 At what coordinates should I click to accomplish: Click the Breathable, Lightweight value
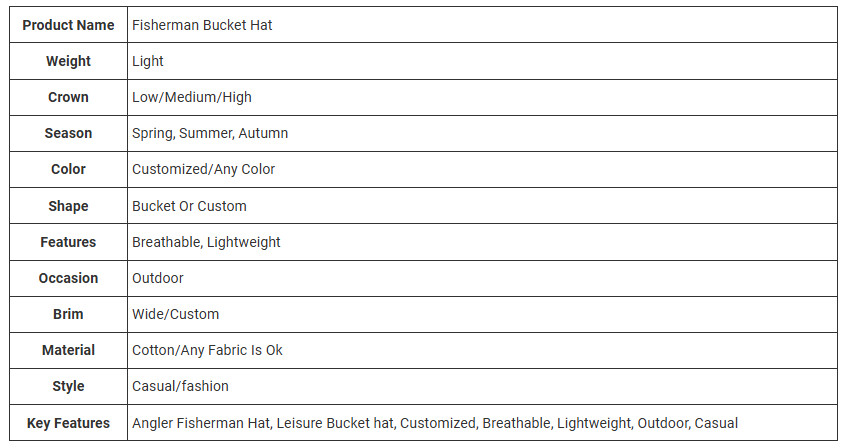(206, 242)
